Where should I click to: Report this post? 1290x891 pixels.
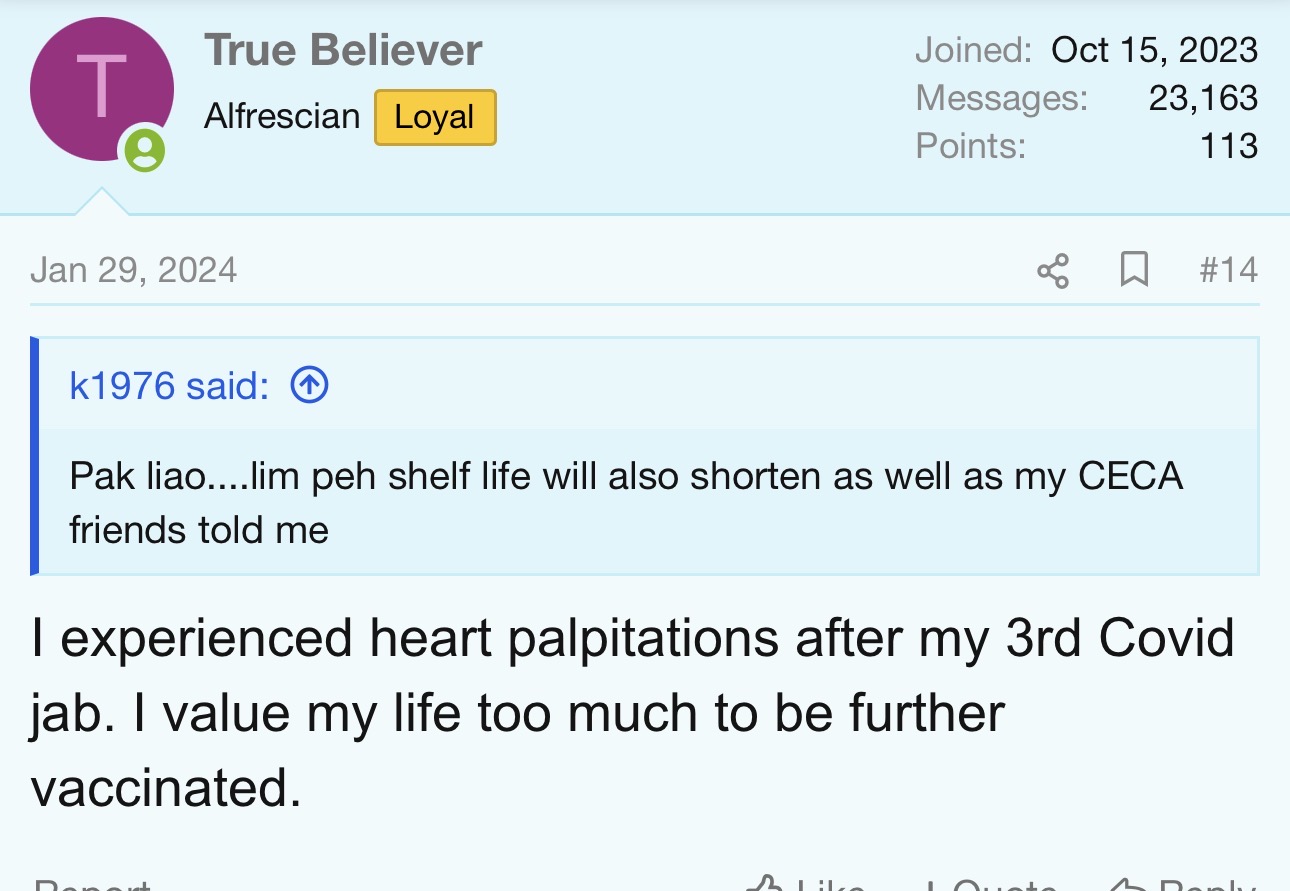pos(90,885)
